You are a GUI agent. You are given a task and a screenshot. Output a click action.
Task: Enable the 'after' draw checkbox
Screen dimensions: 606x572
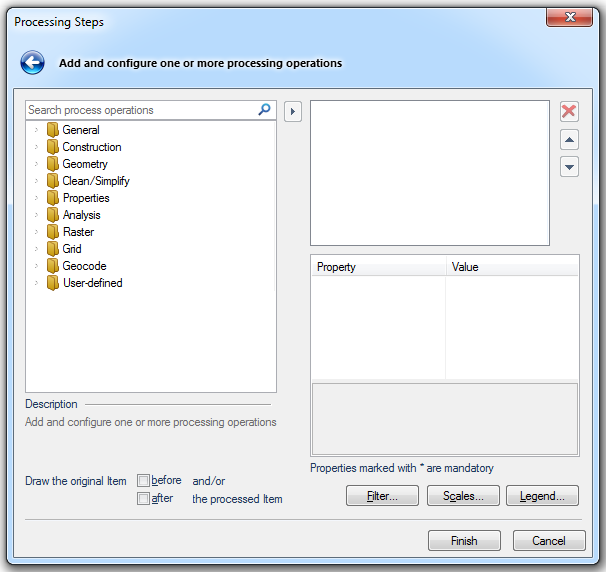[144, 499]
